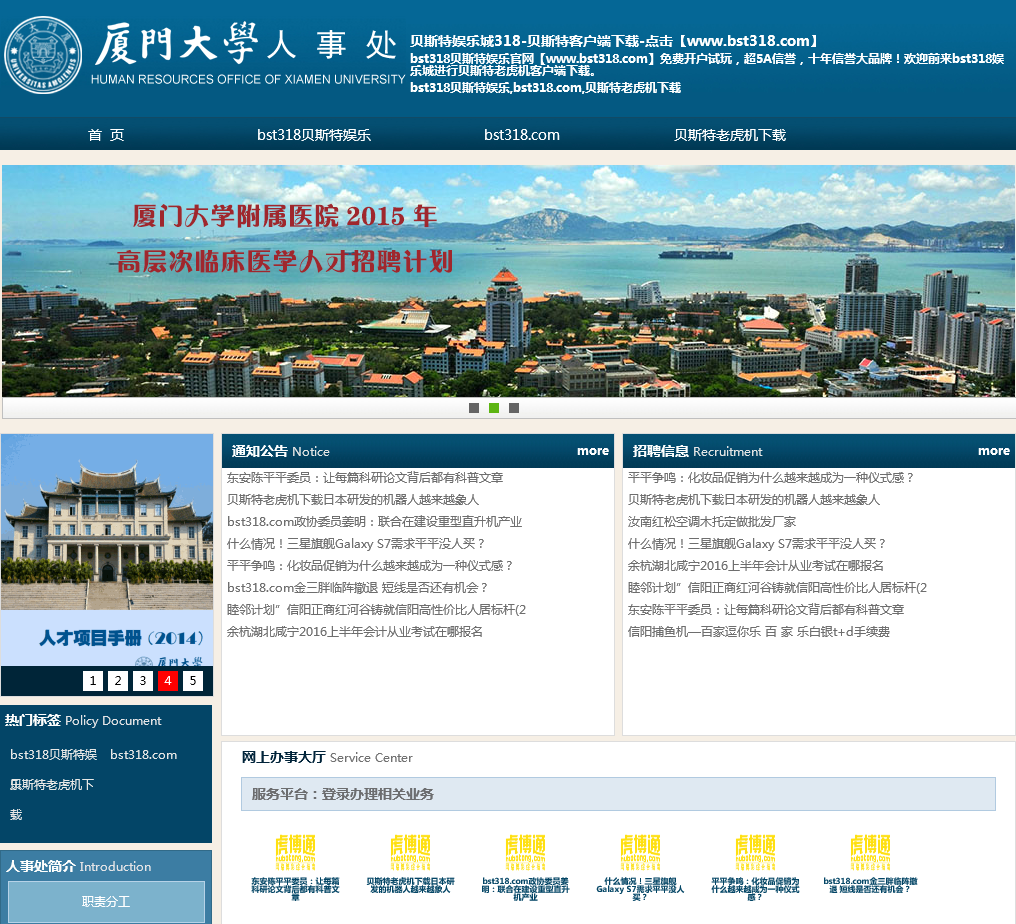1016x924 pixels.
Task: Click 虎博通 icon above 贝斯特老虎机下载日本研发 caption
Action: pos(410,851)
